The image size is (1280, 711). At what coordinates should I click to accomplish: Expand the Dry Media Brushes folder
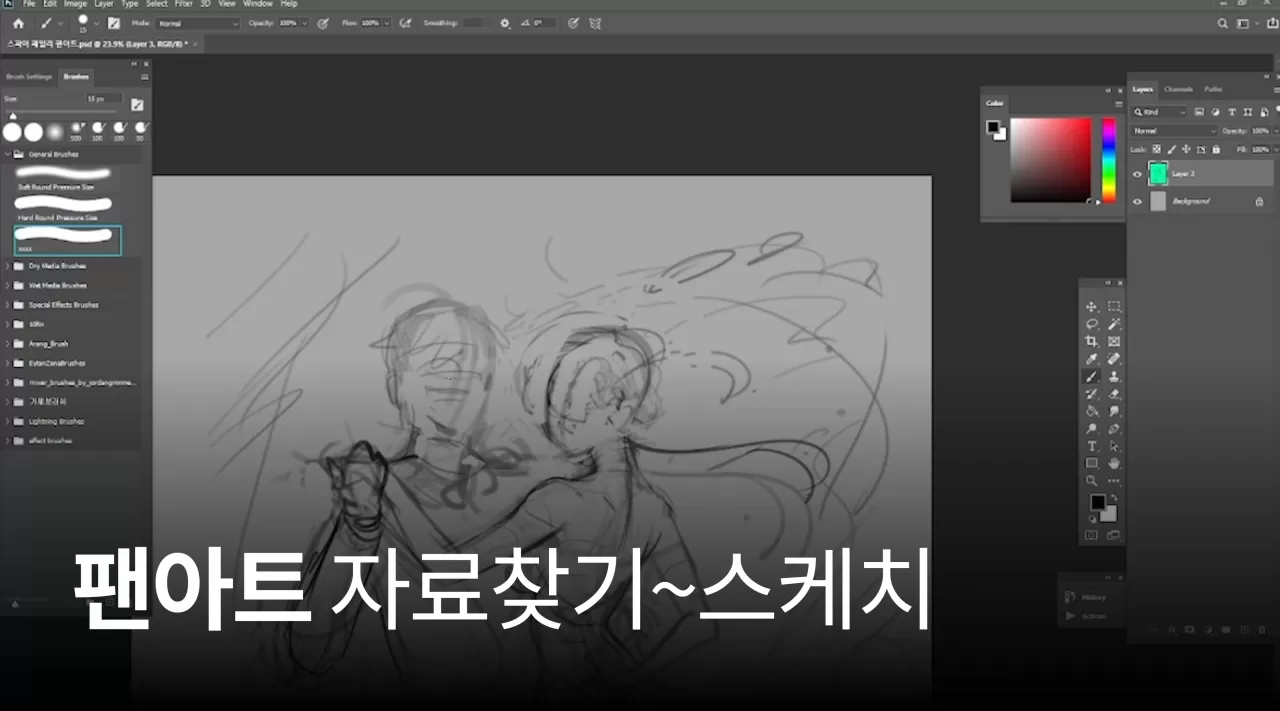[x=8, y=266]
